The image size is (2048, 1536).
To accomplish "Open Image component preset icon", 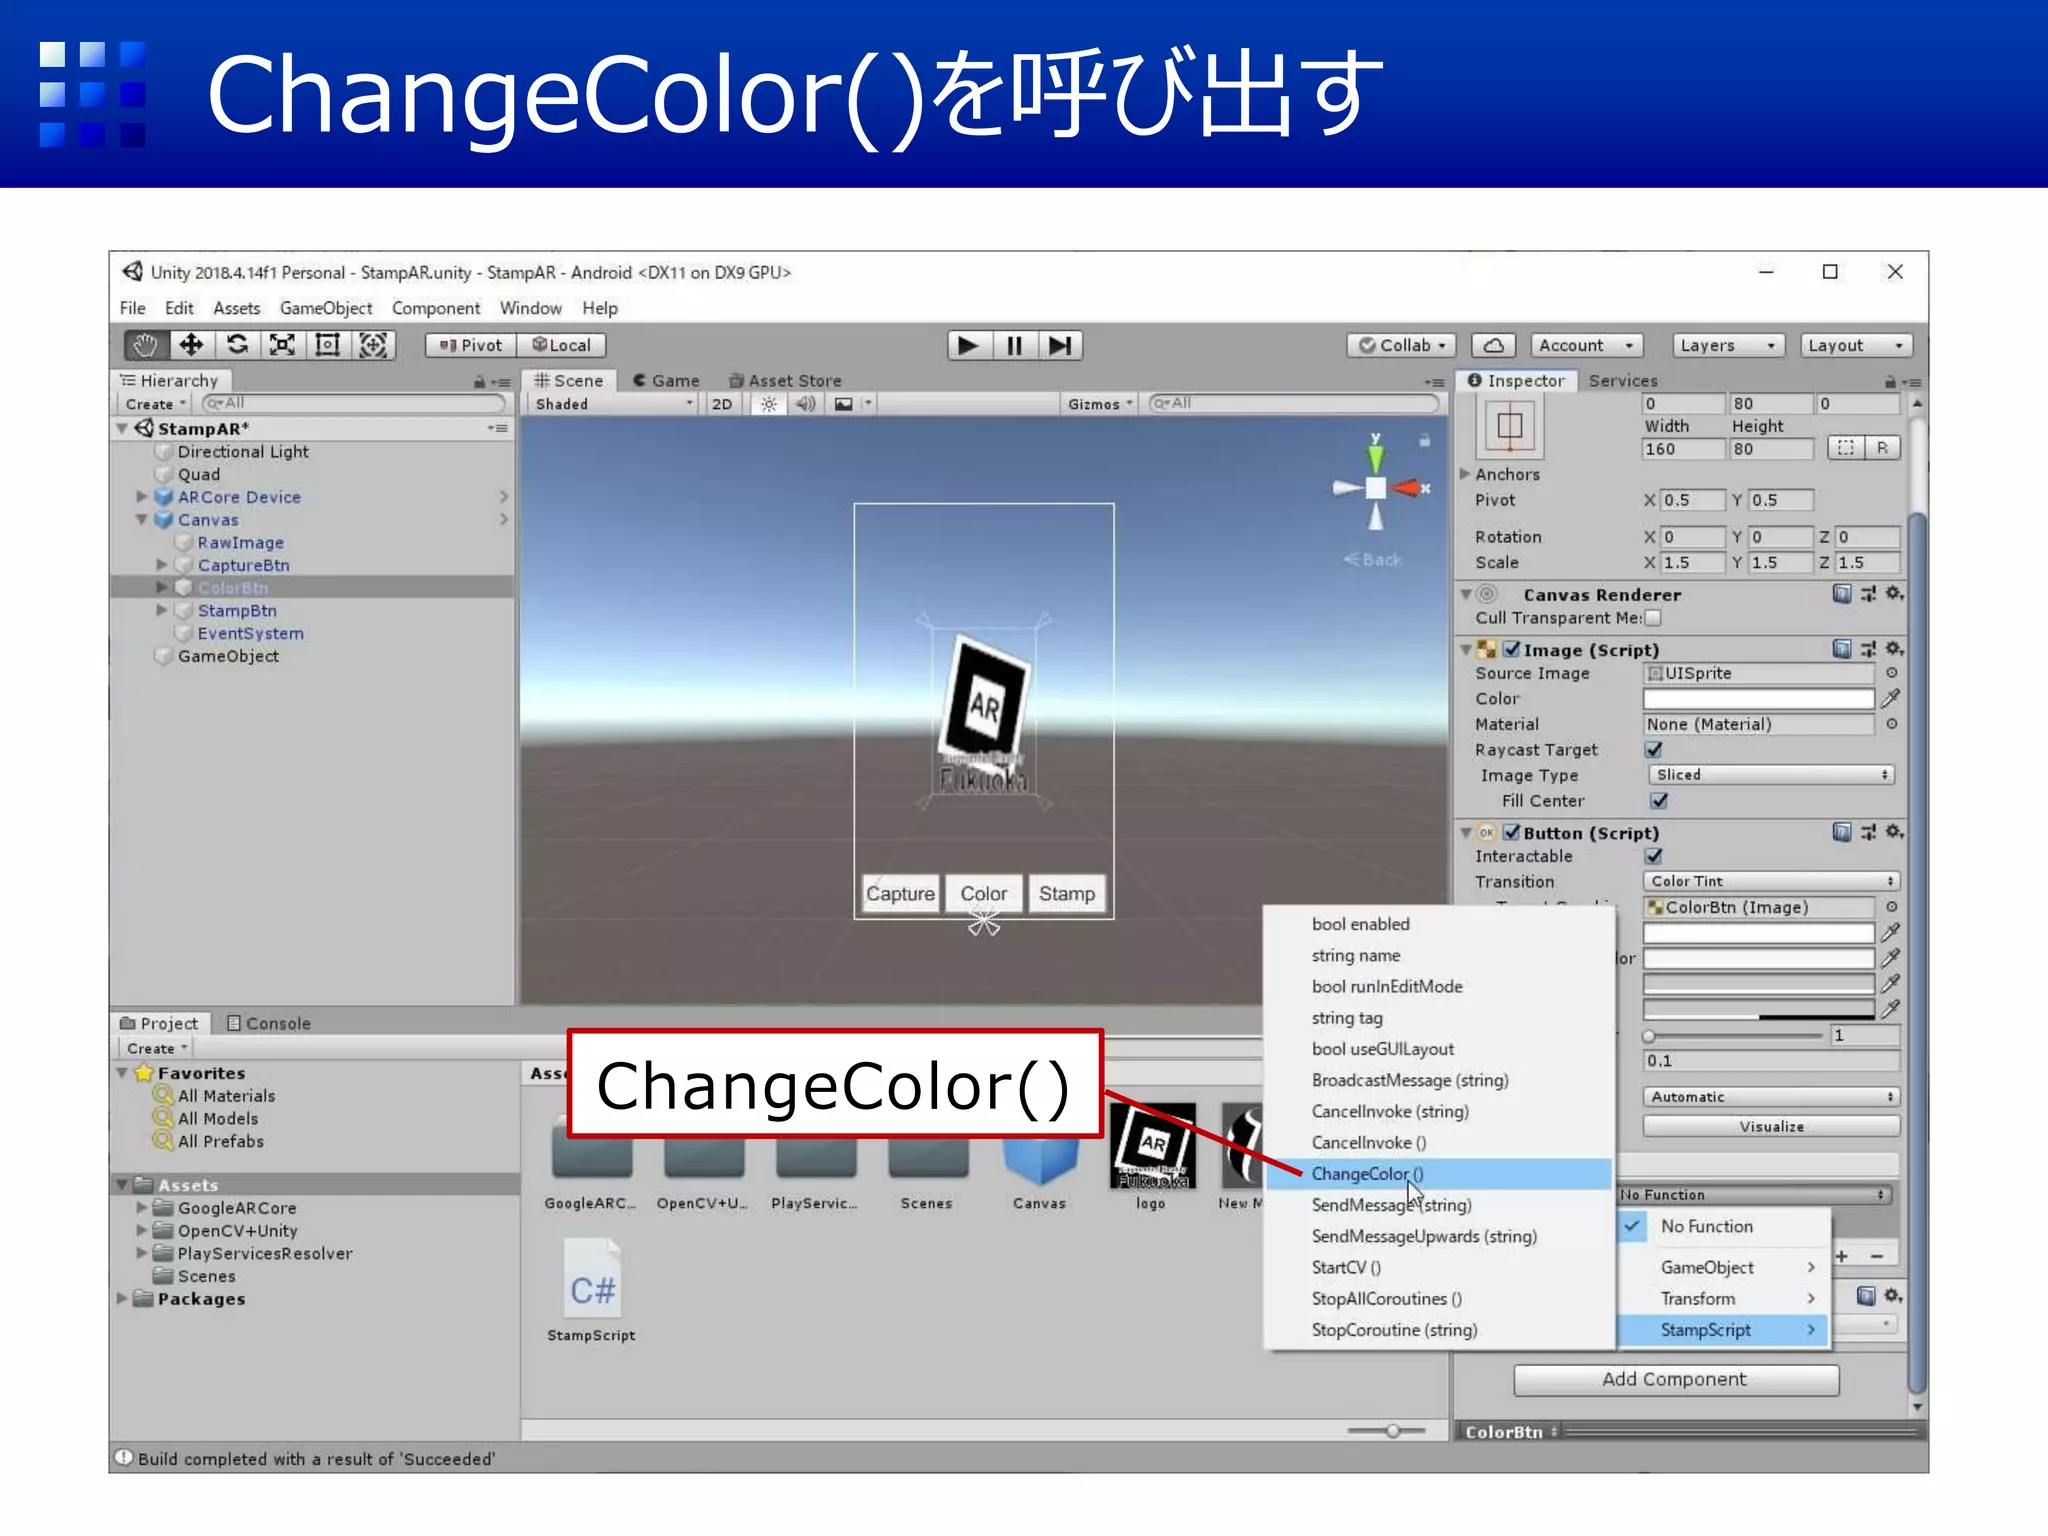I will click(x=1868, y=649).
